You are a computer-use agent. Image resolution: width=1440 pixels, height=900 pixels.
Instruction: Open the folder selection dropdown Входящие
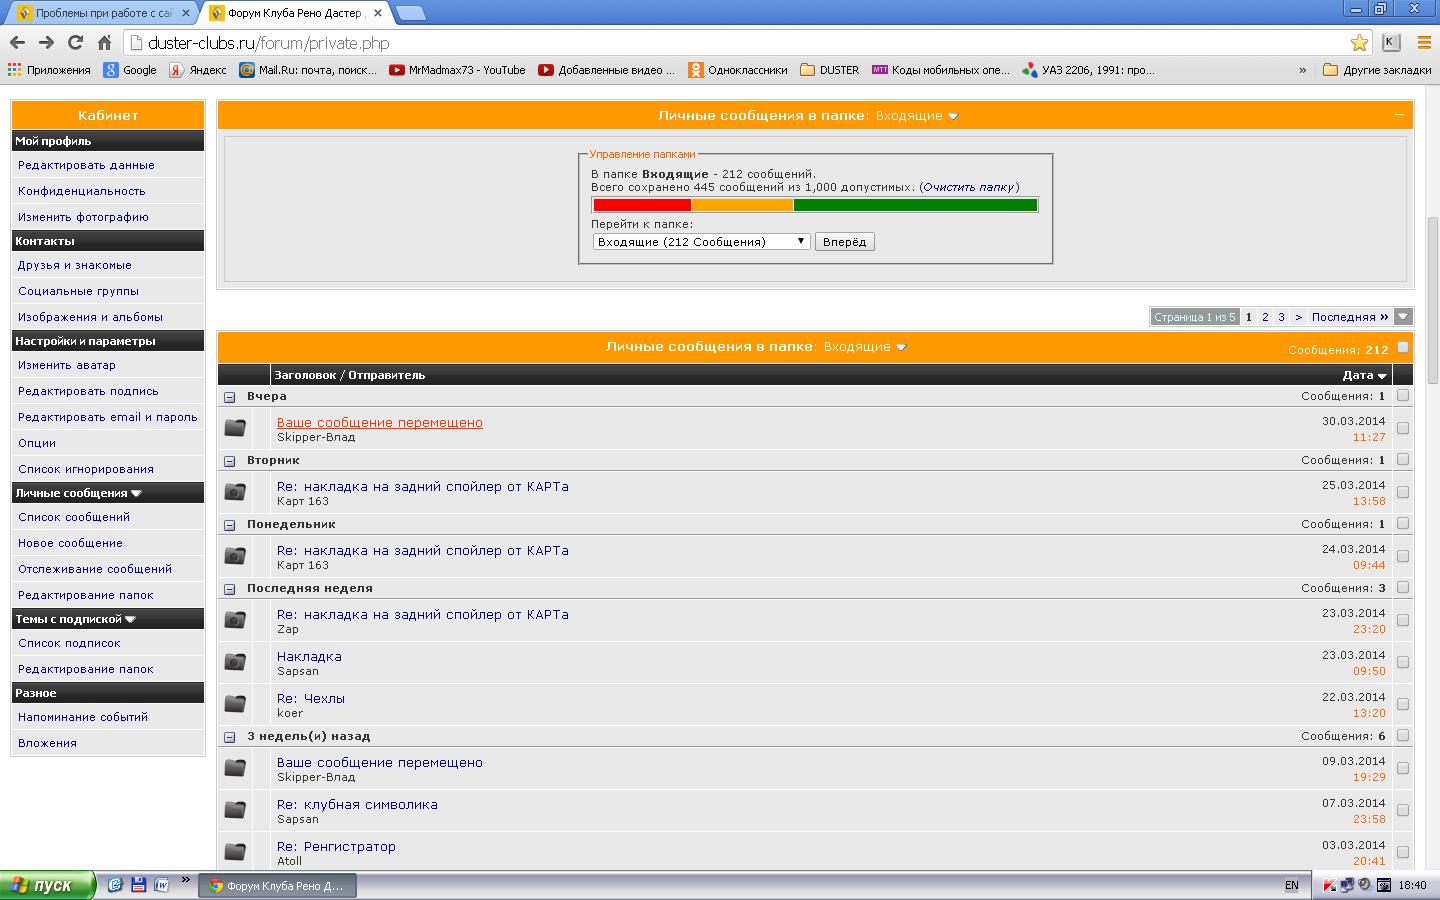point(701,242)
